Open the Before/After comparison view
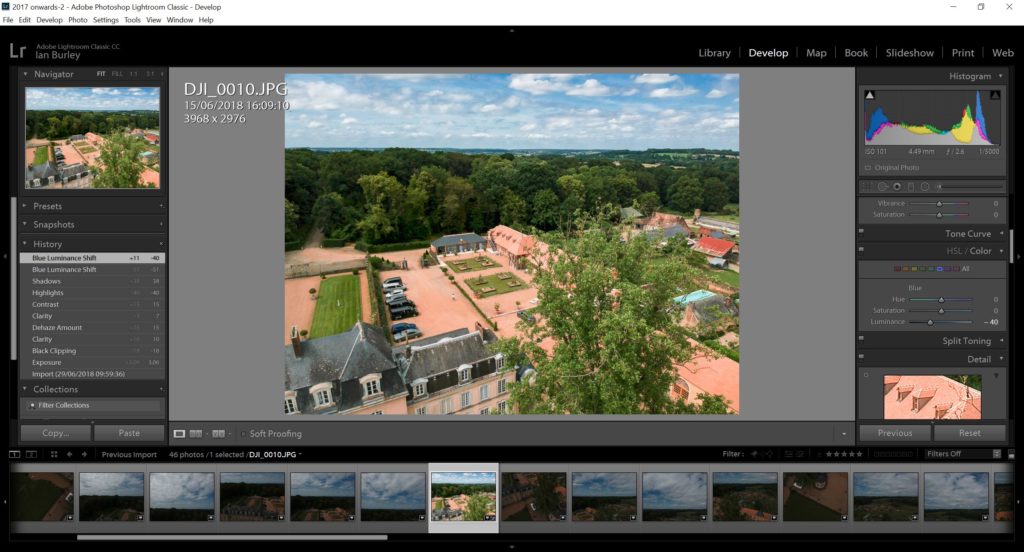1024x552 pixels. [196, 434]
